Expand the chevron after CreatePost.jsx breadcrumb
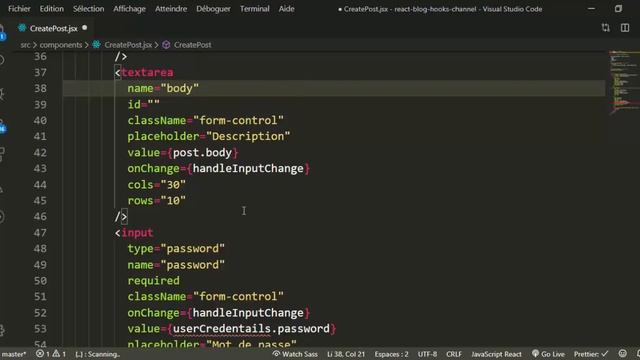Viewport: 640px width, 360px height. point(156,45)
